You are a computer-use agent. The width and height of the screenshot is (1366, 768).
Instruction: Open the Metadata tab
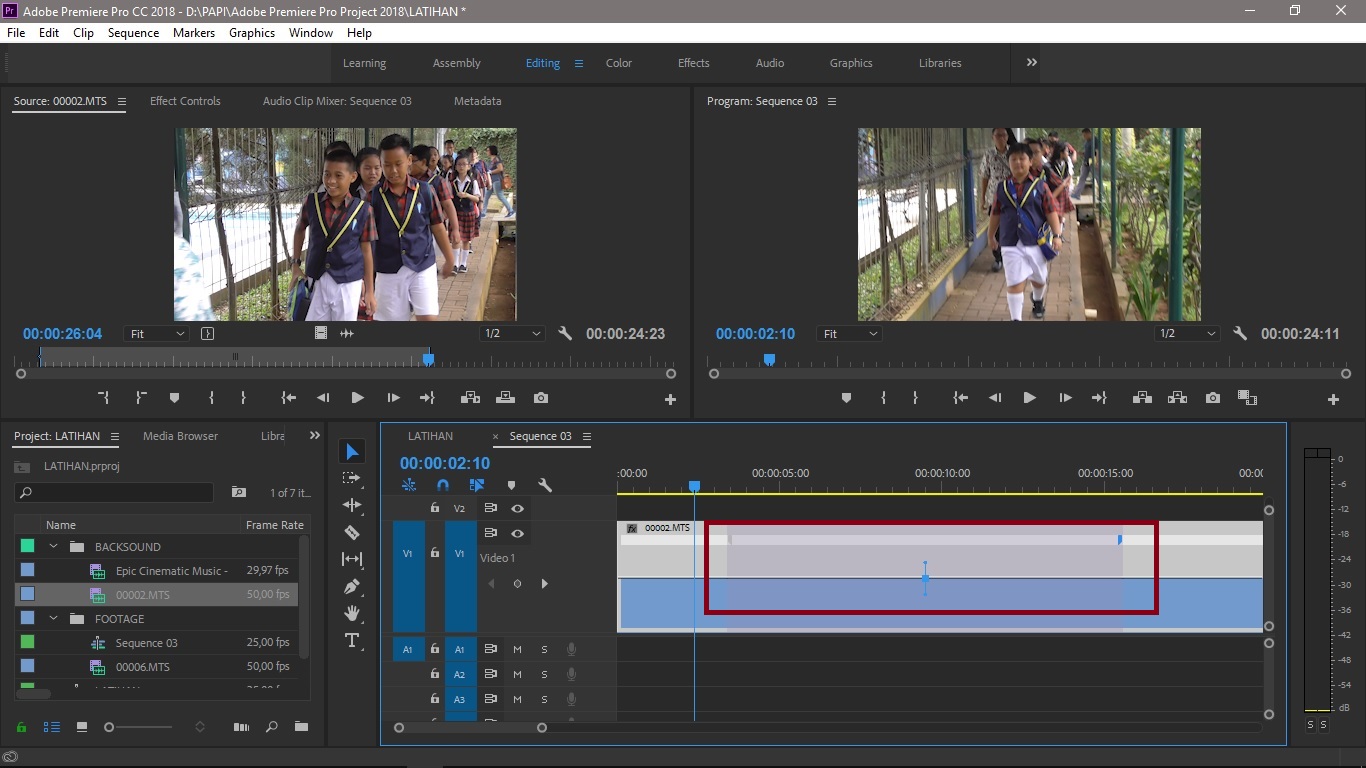(x=477, y=100)
